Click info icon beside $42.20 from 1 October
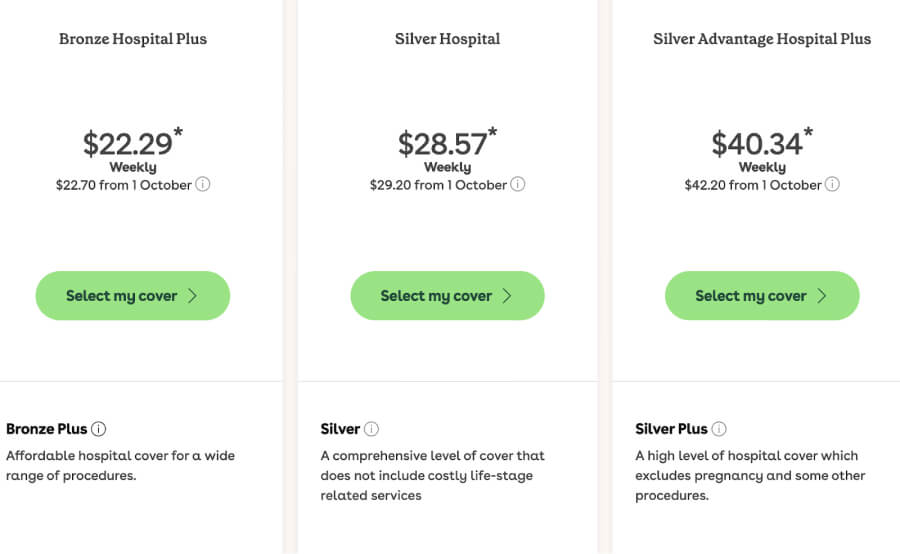This screenshot has height=554, width=900. click(832, 184)
